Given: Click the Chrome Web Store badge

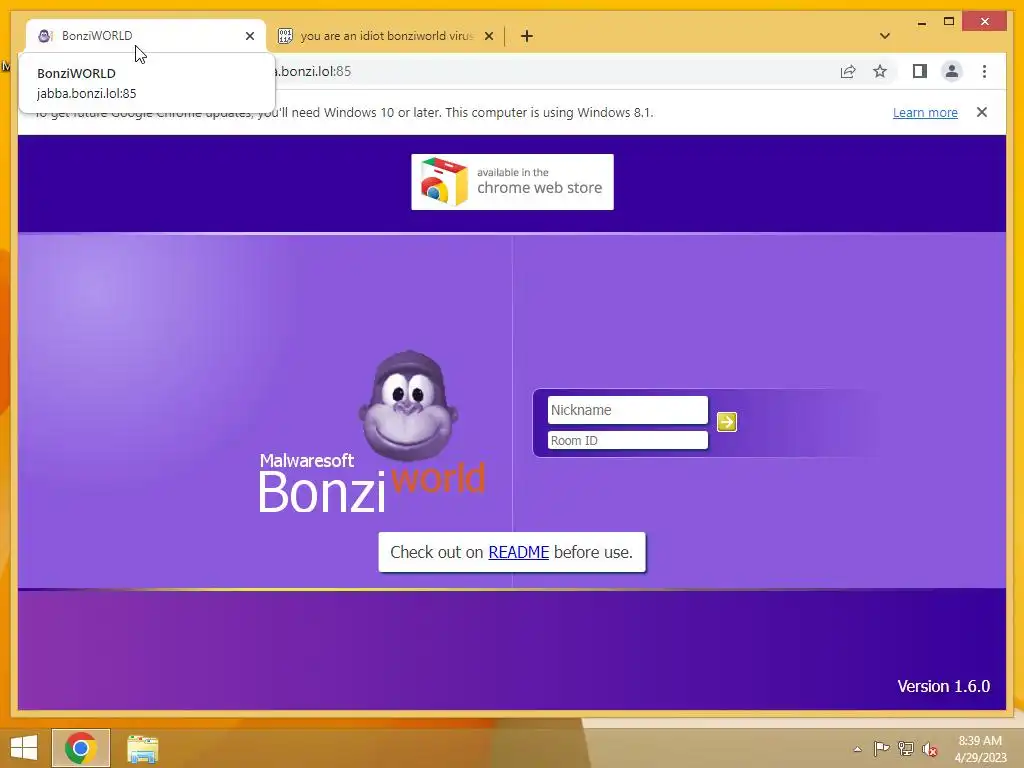Looking at the screenshot, I should click(512, 182).
